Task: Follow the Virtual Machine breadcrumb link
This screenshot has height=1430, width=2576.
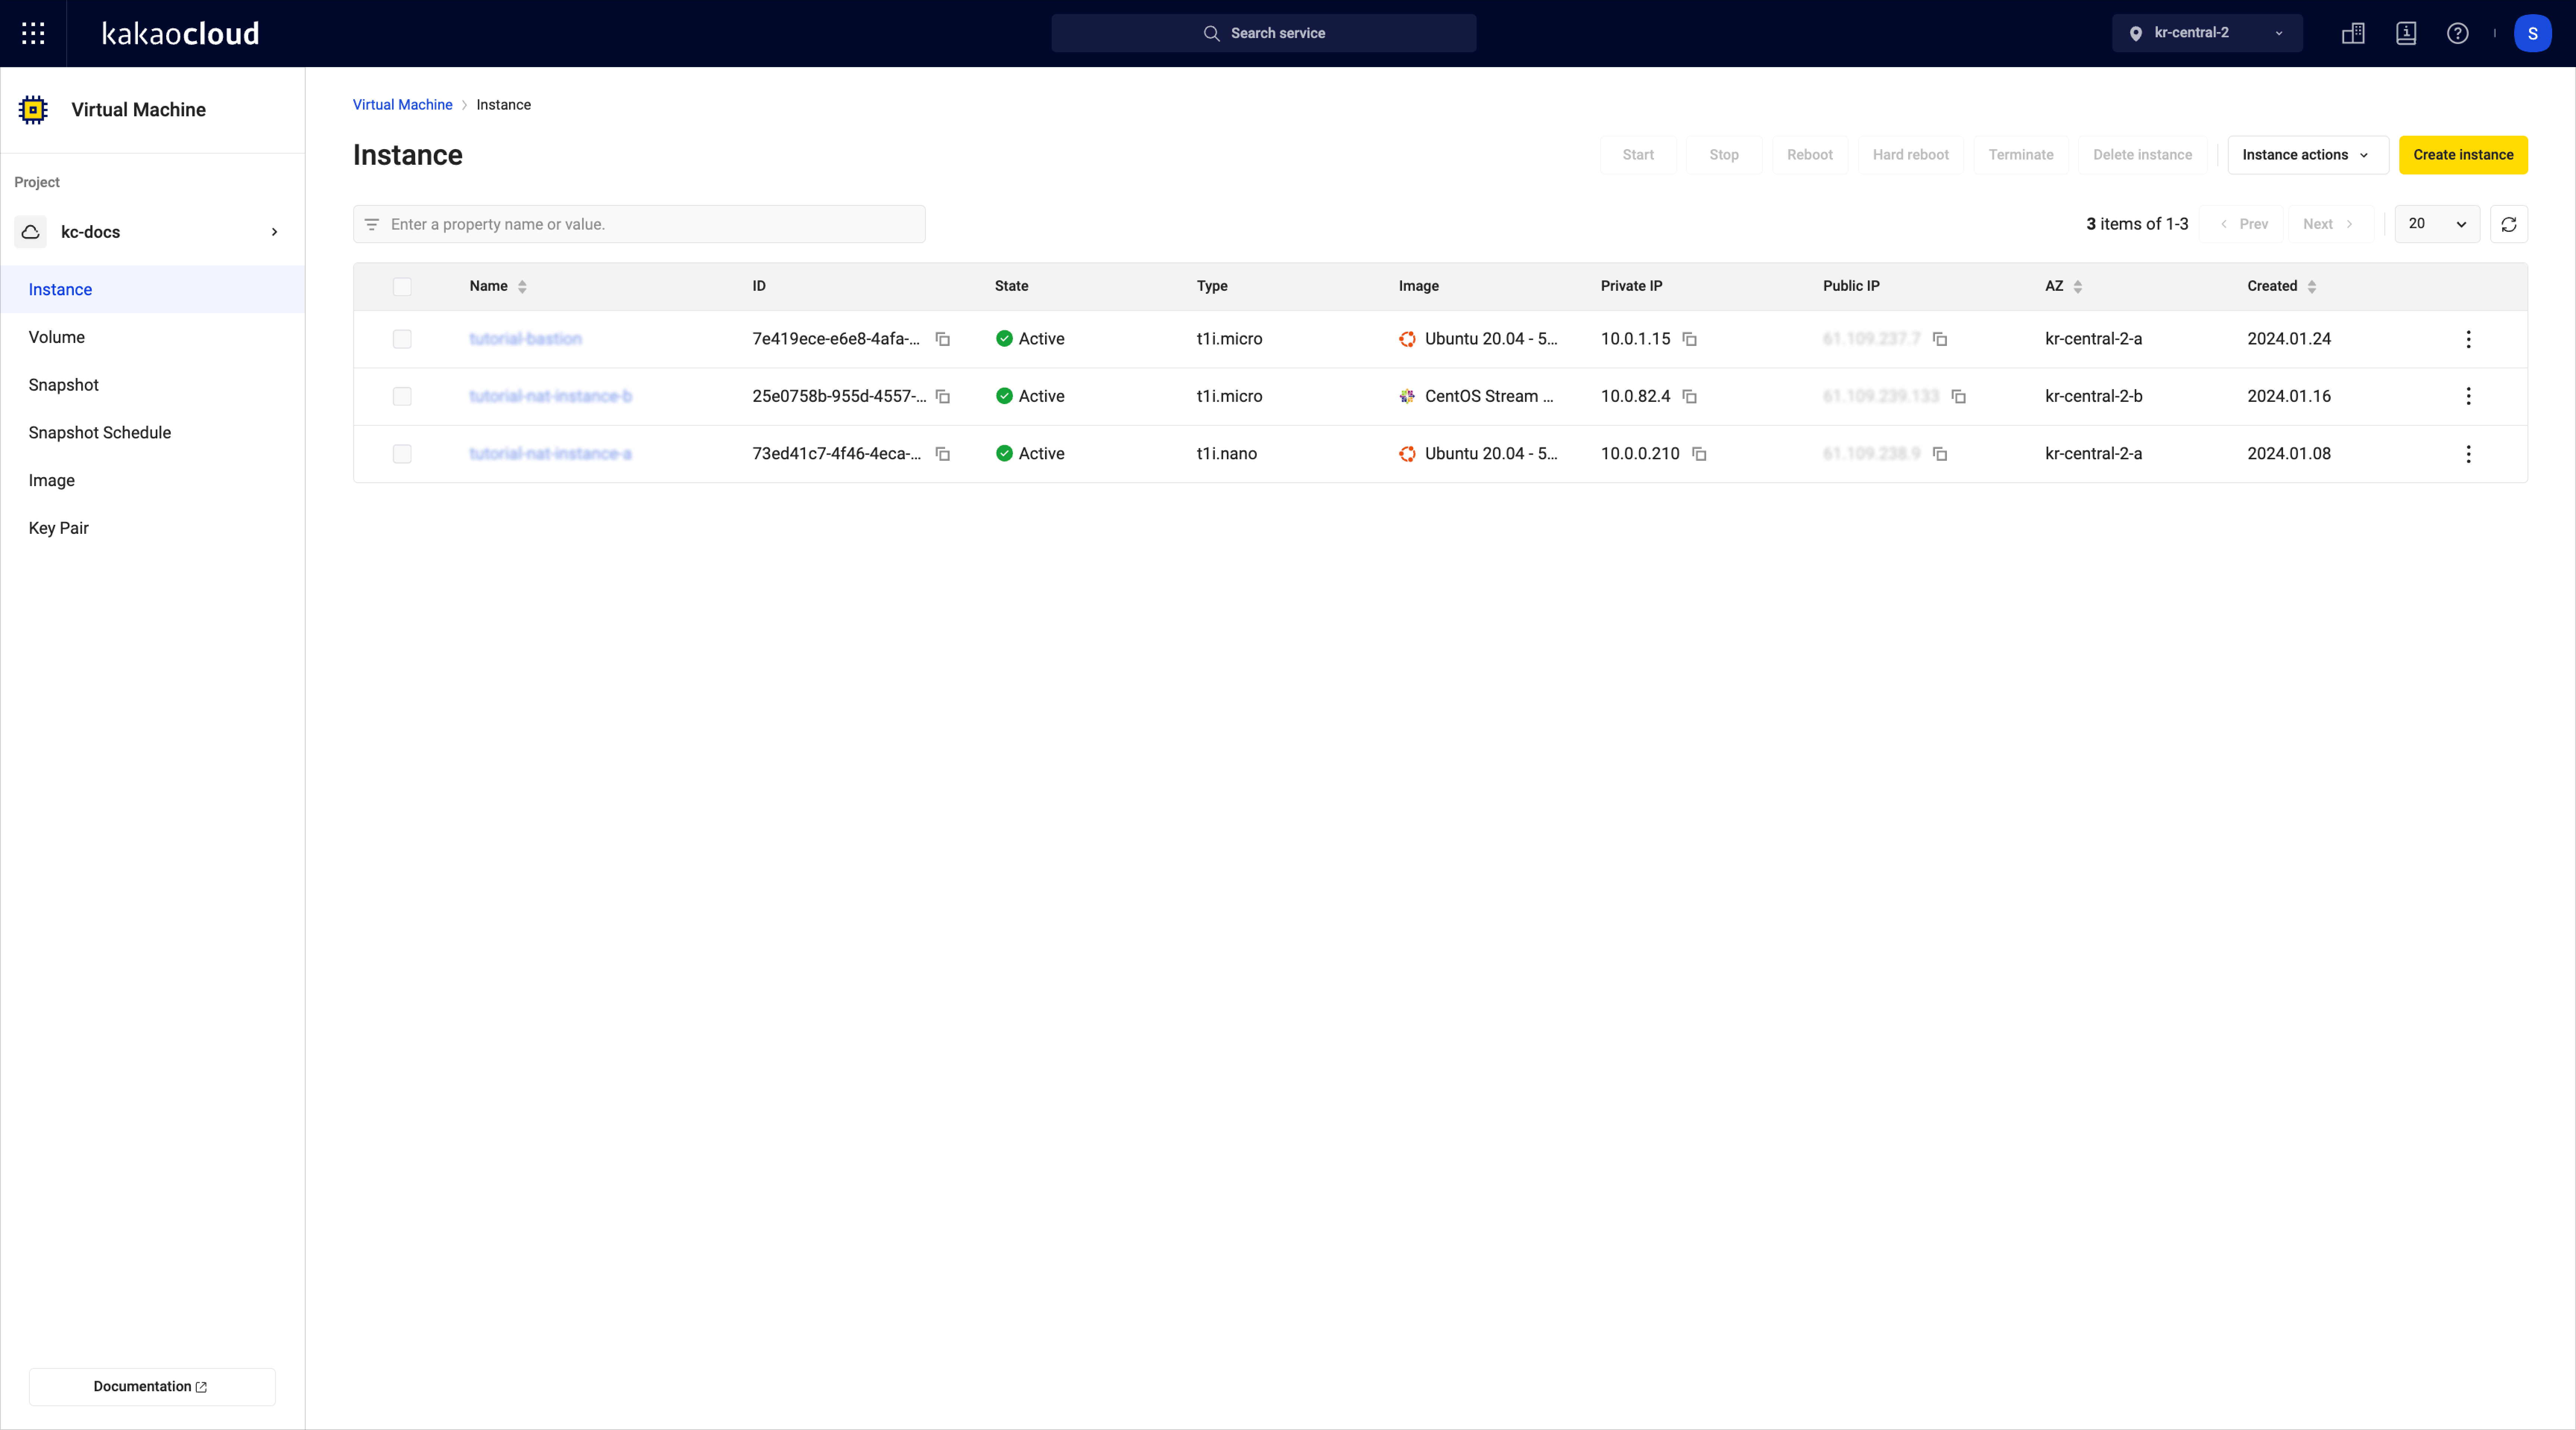Action: click(x=402, y=105)
